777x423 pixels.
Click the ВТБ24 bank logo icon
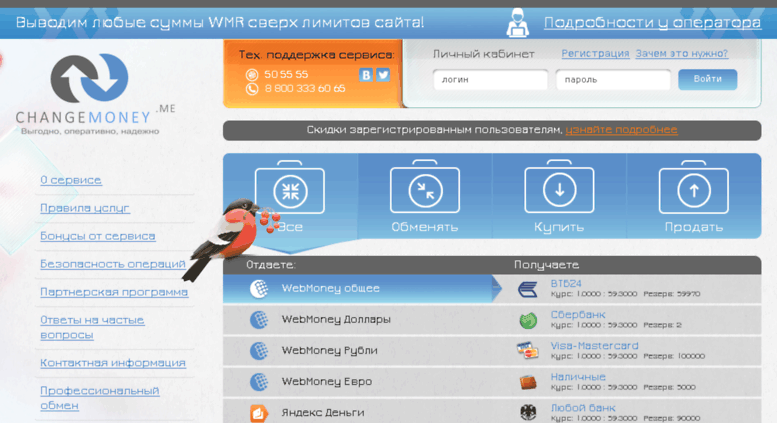pyautogui.click(x=528, y=289)
